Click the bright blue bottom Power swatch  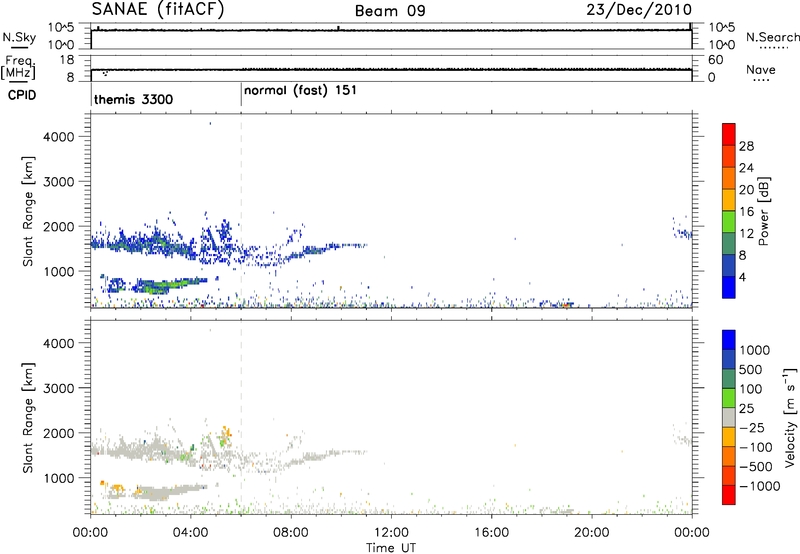[729, 287]
